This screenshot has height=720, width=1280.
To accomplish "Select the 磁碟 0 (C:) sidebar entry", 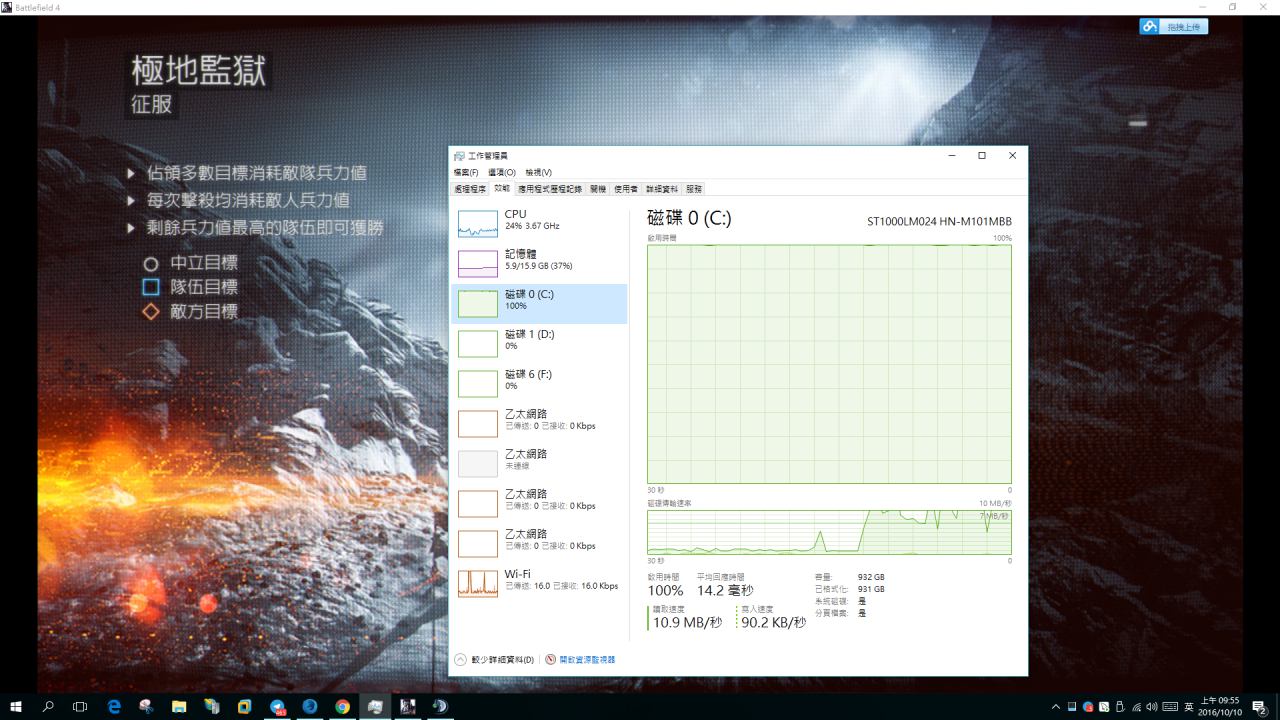I will [x=540, y=304].
